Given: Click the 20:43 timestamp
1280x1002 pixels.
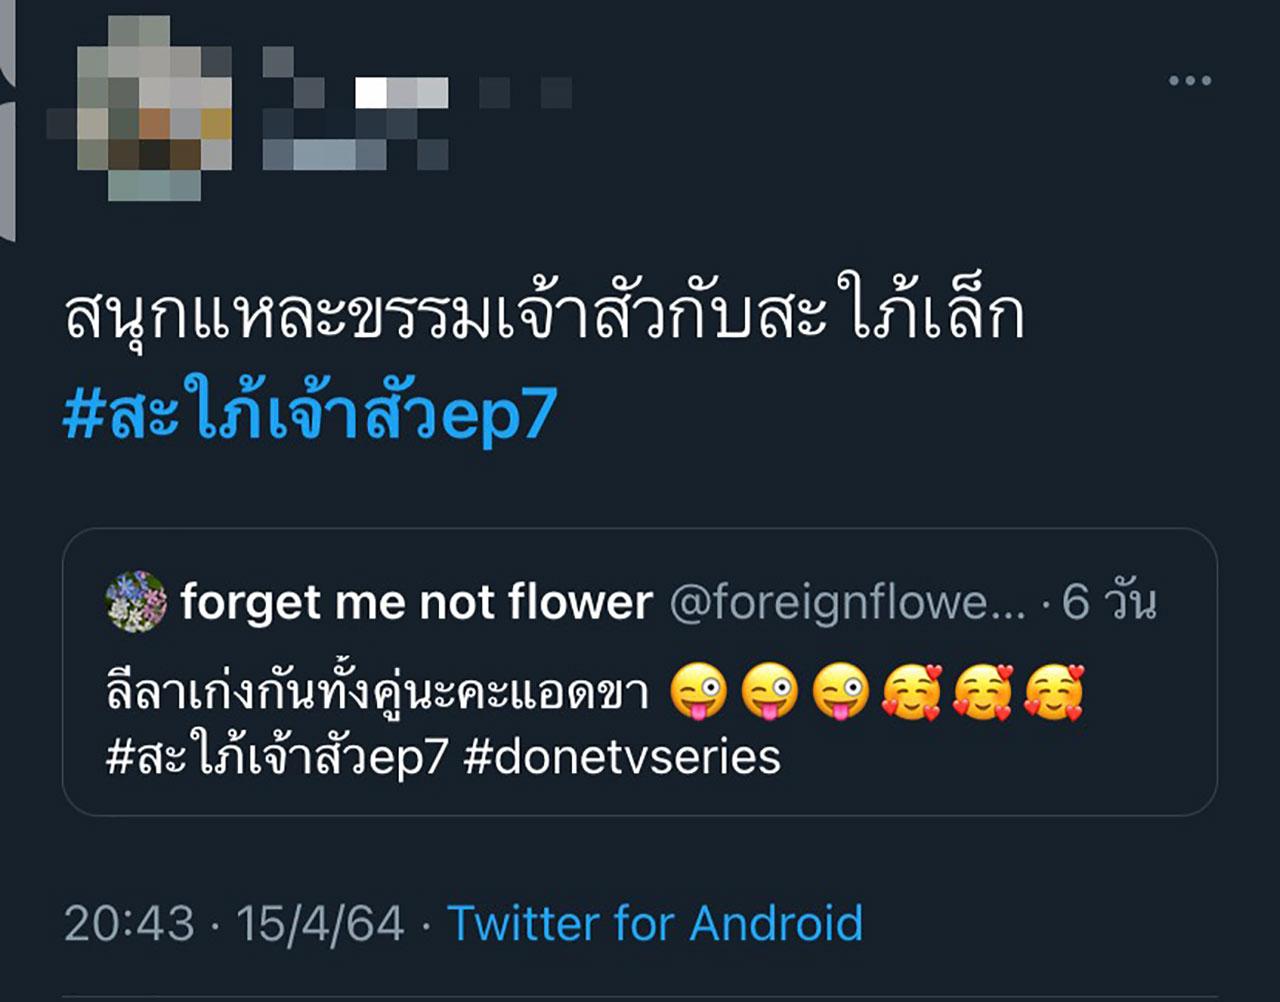Looking at the screenshot, I should 129,923.
